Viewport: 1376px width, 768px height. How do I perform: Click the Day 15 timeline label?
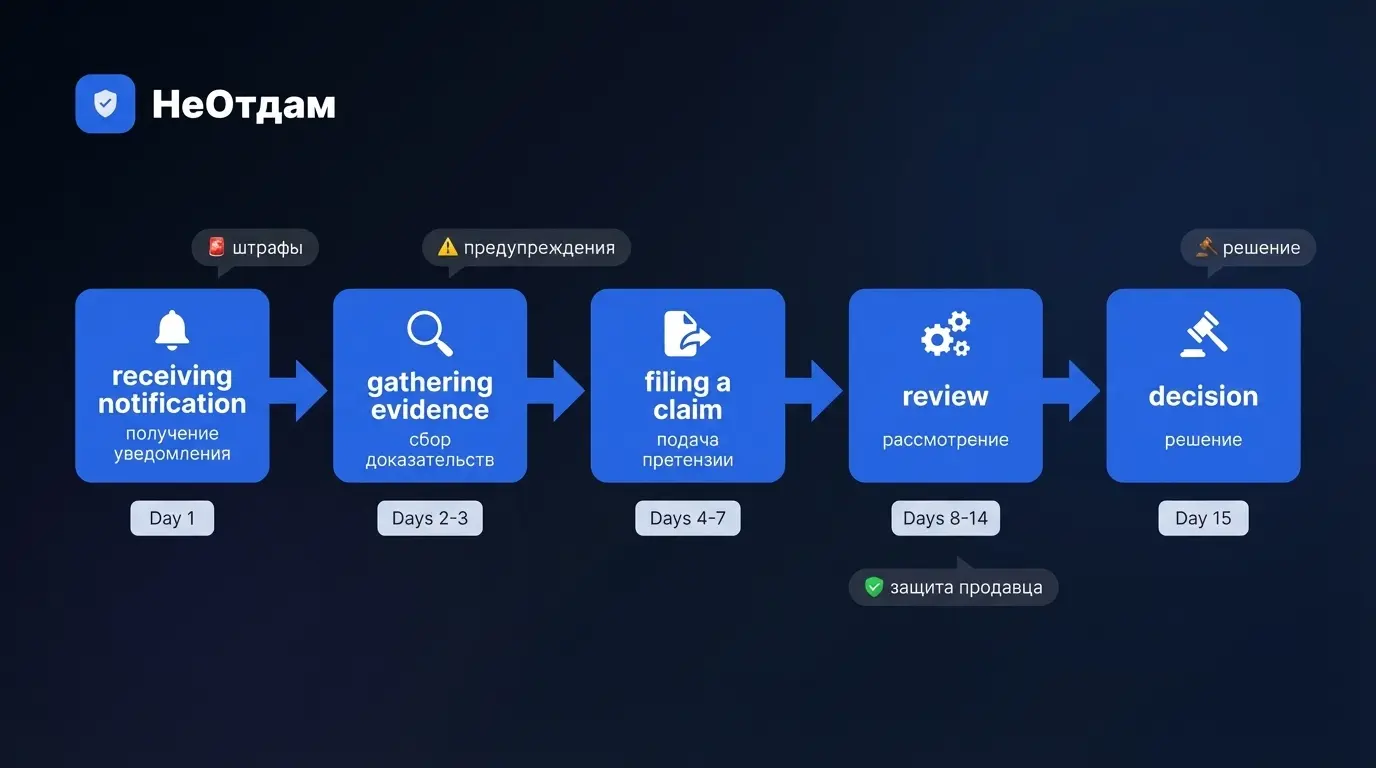click(x=1203, y=518)
